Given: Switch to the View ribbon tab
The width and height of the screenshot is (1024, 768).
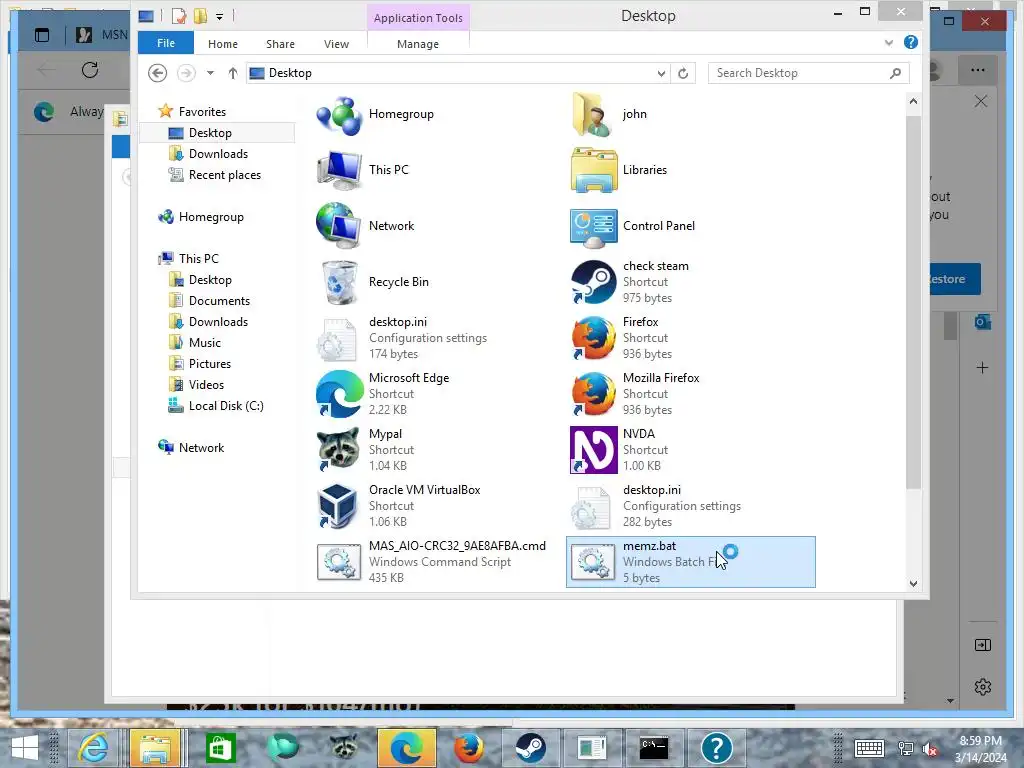Looking at the screenshot, I should [x=336, y=44].
